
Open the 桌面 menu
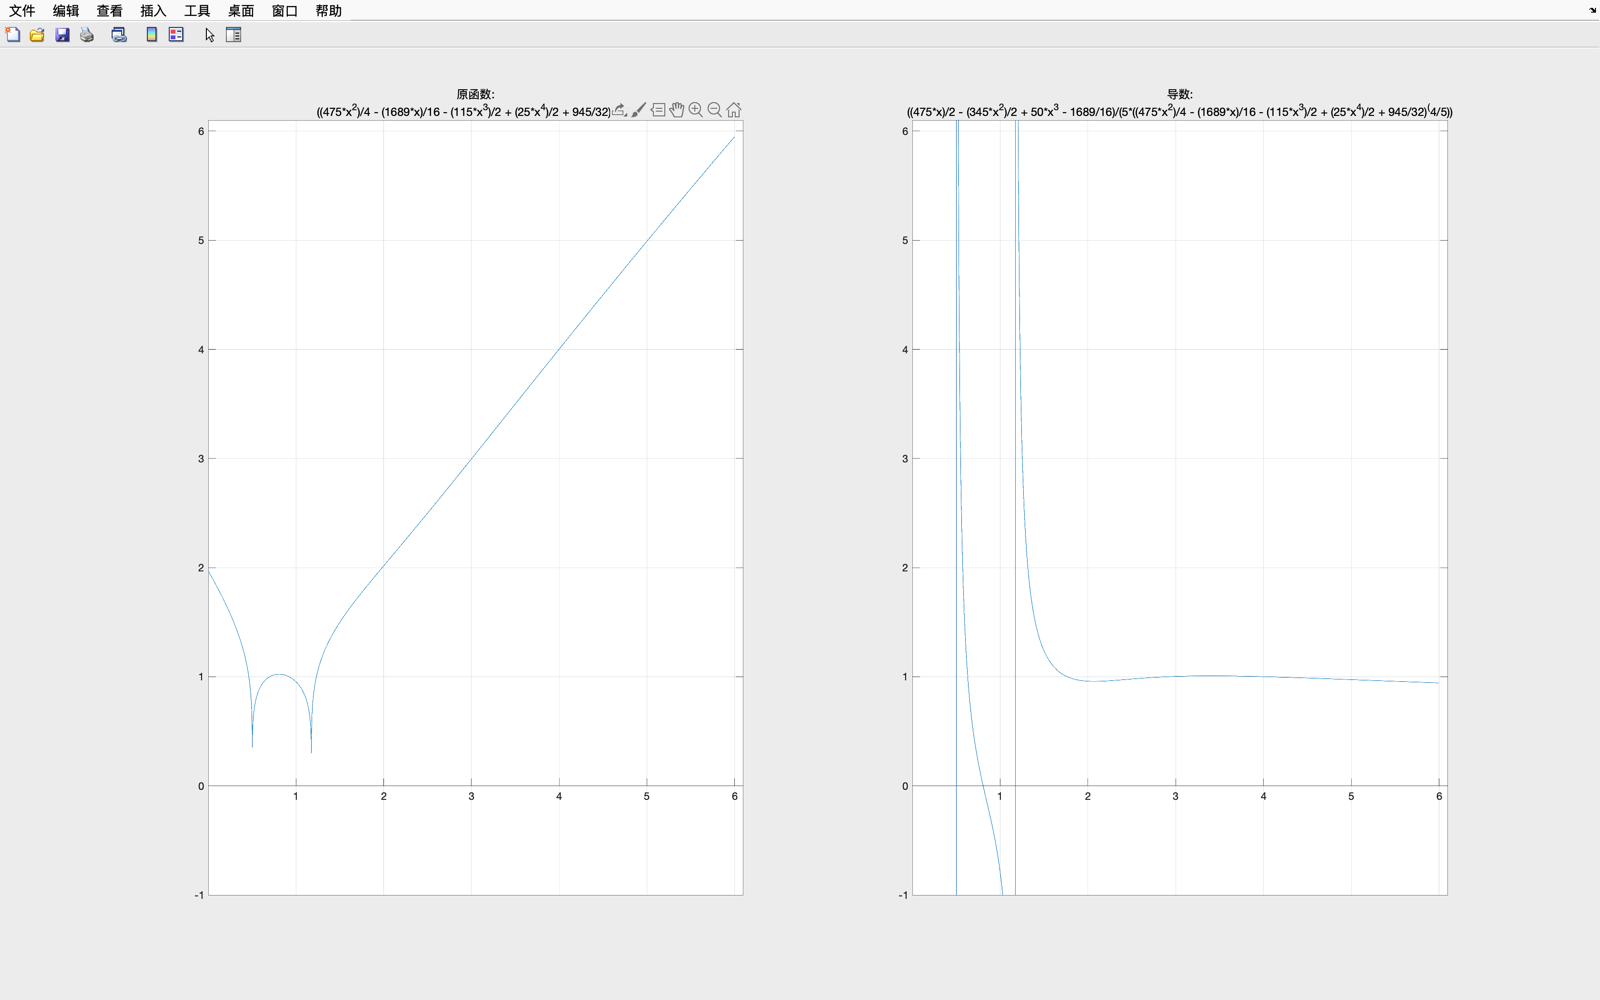pyautogui.click(x=241, y=11)
